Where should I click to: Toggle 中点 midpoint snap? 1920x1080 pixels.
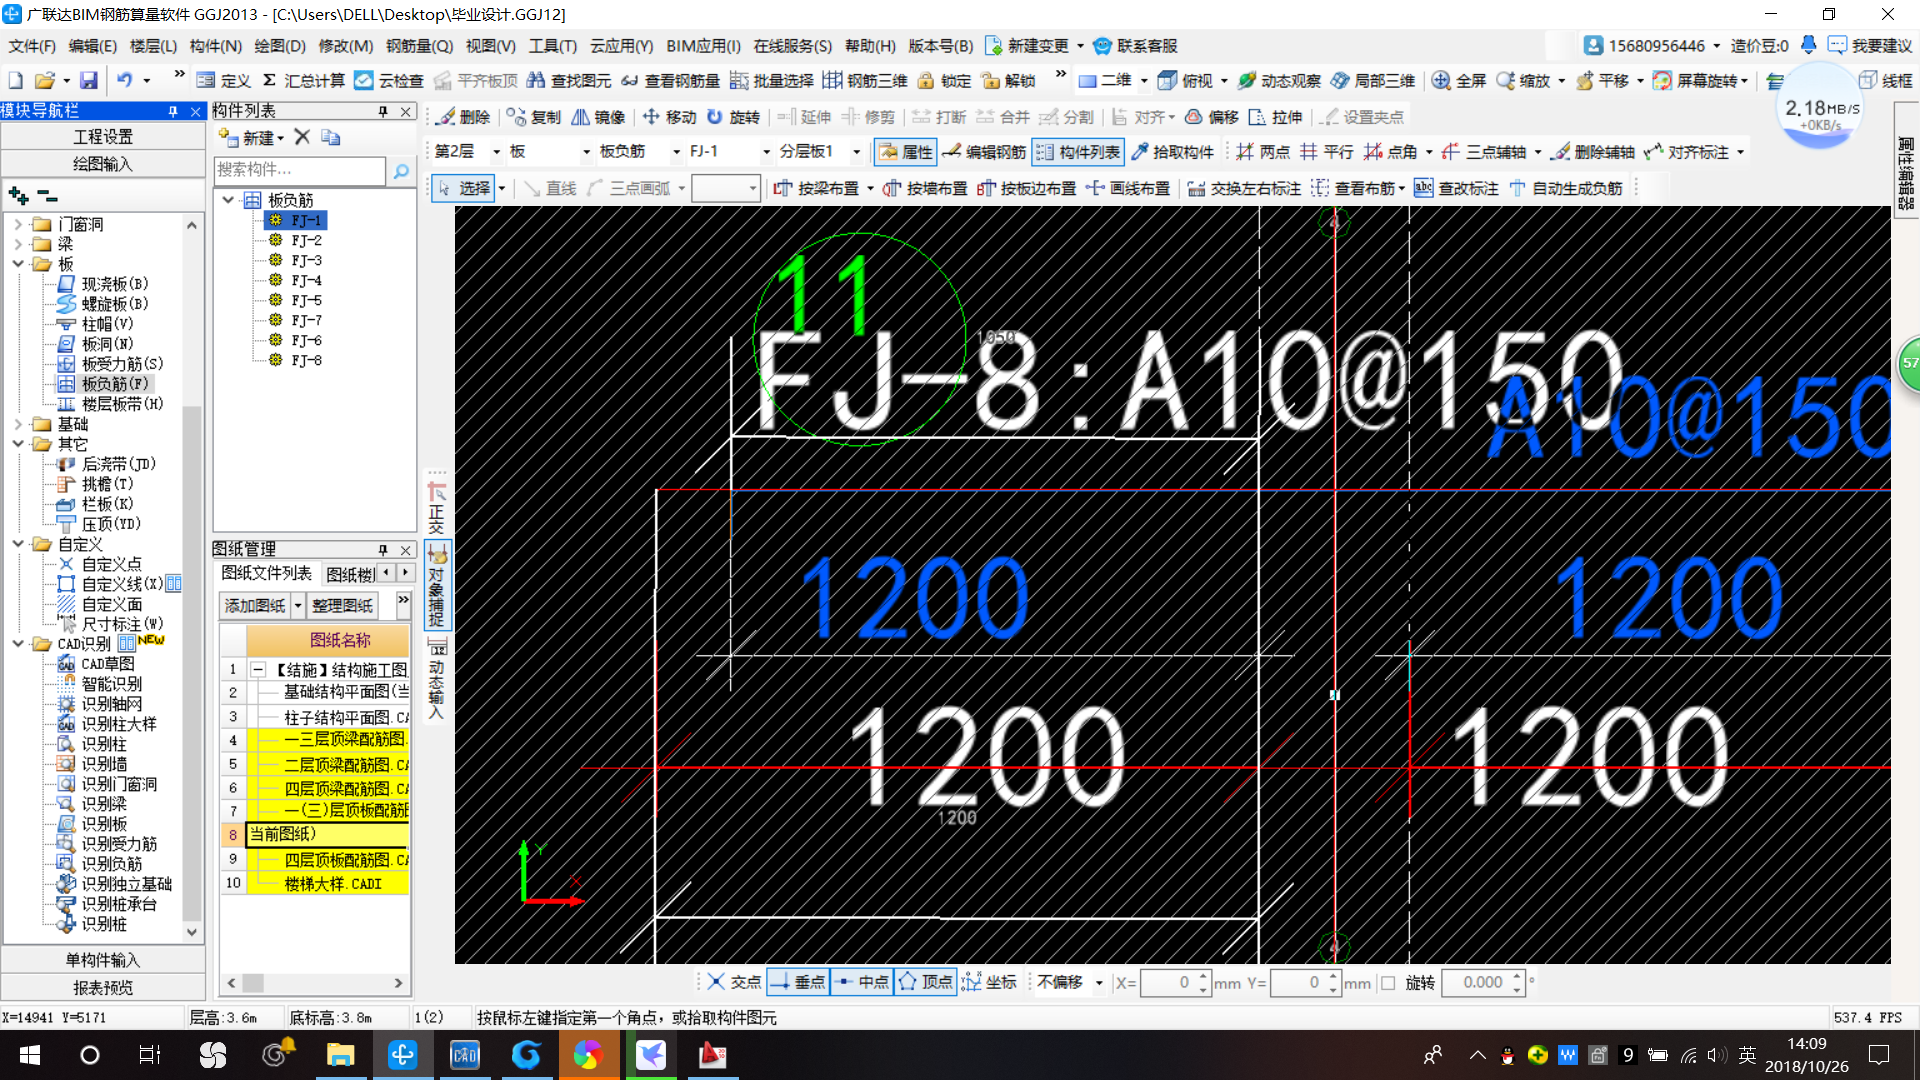click(861, 982)
